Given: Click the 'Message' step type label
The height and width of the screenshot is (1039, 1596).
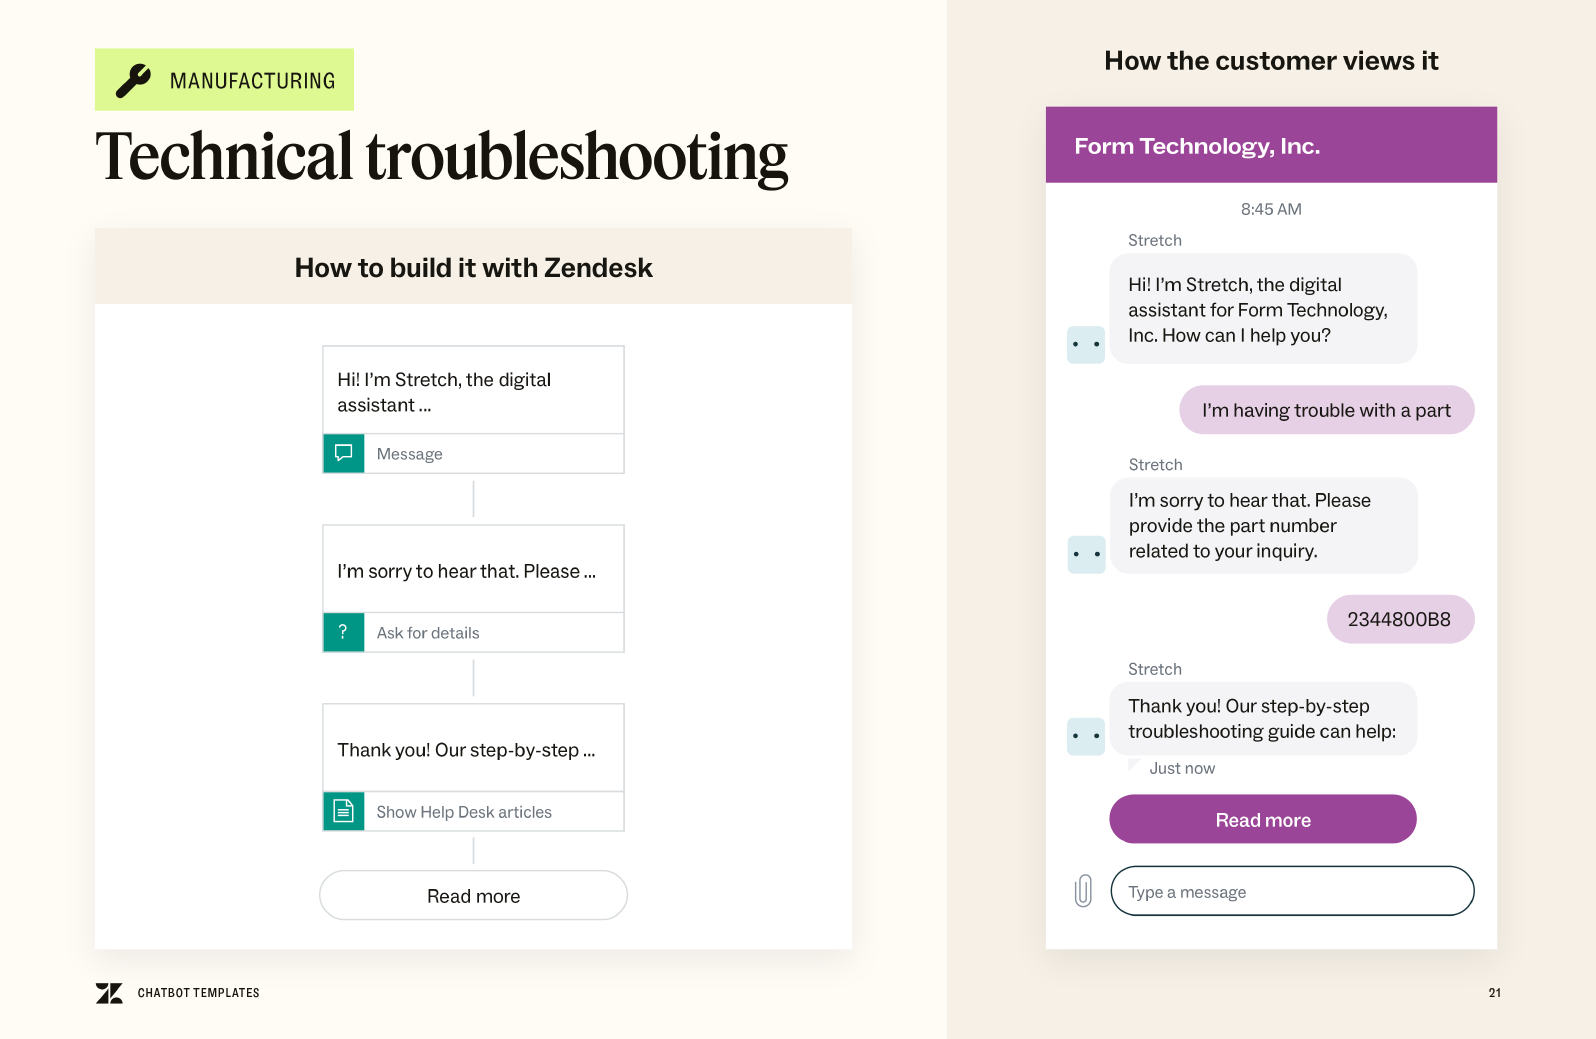Looking at the screenshot, I should (x=410, y=454).
